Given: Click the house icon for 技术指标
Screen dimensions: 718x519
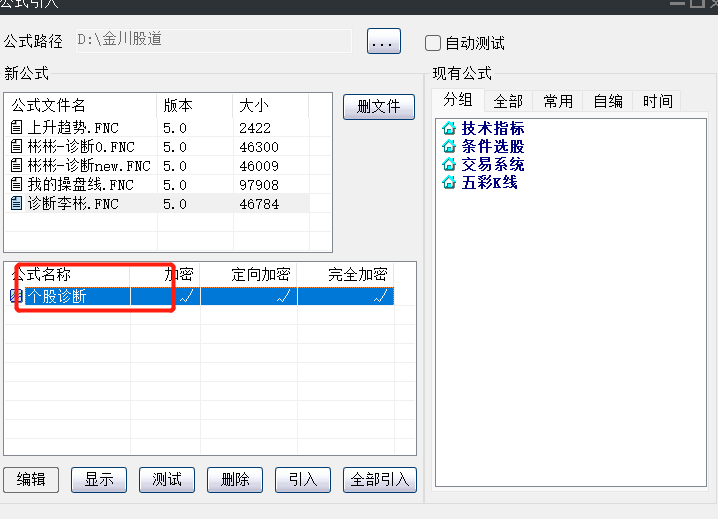Looking at the screenshot, I should [449, 129].
